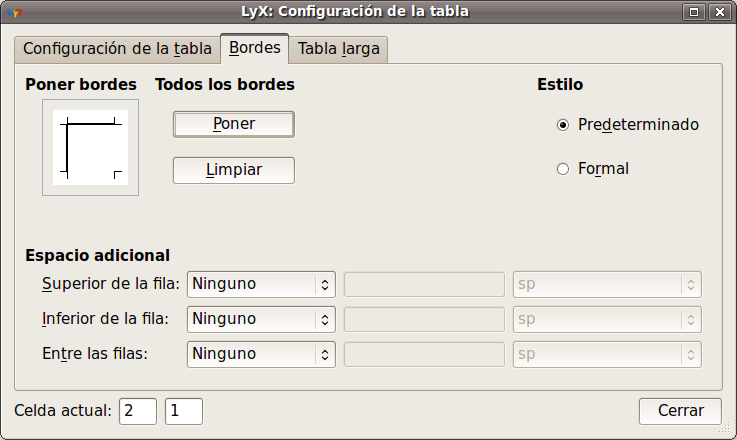Image resolution: width=737 pixels, height=440 pixels.
Task: Select the Predeterminado style radio button
Action: [x=563, y=125]
